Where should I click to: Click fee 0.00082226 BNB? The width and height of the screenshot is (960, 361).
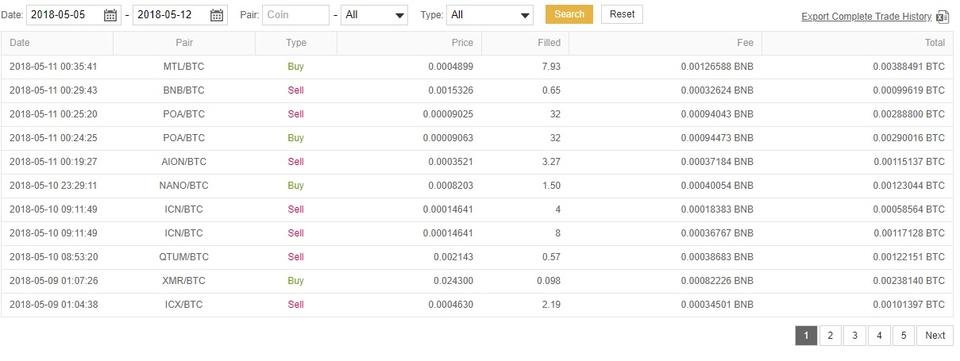click(717, 281)
